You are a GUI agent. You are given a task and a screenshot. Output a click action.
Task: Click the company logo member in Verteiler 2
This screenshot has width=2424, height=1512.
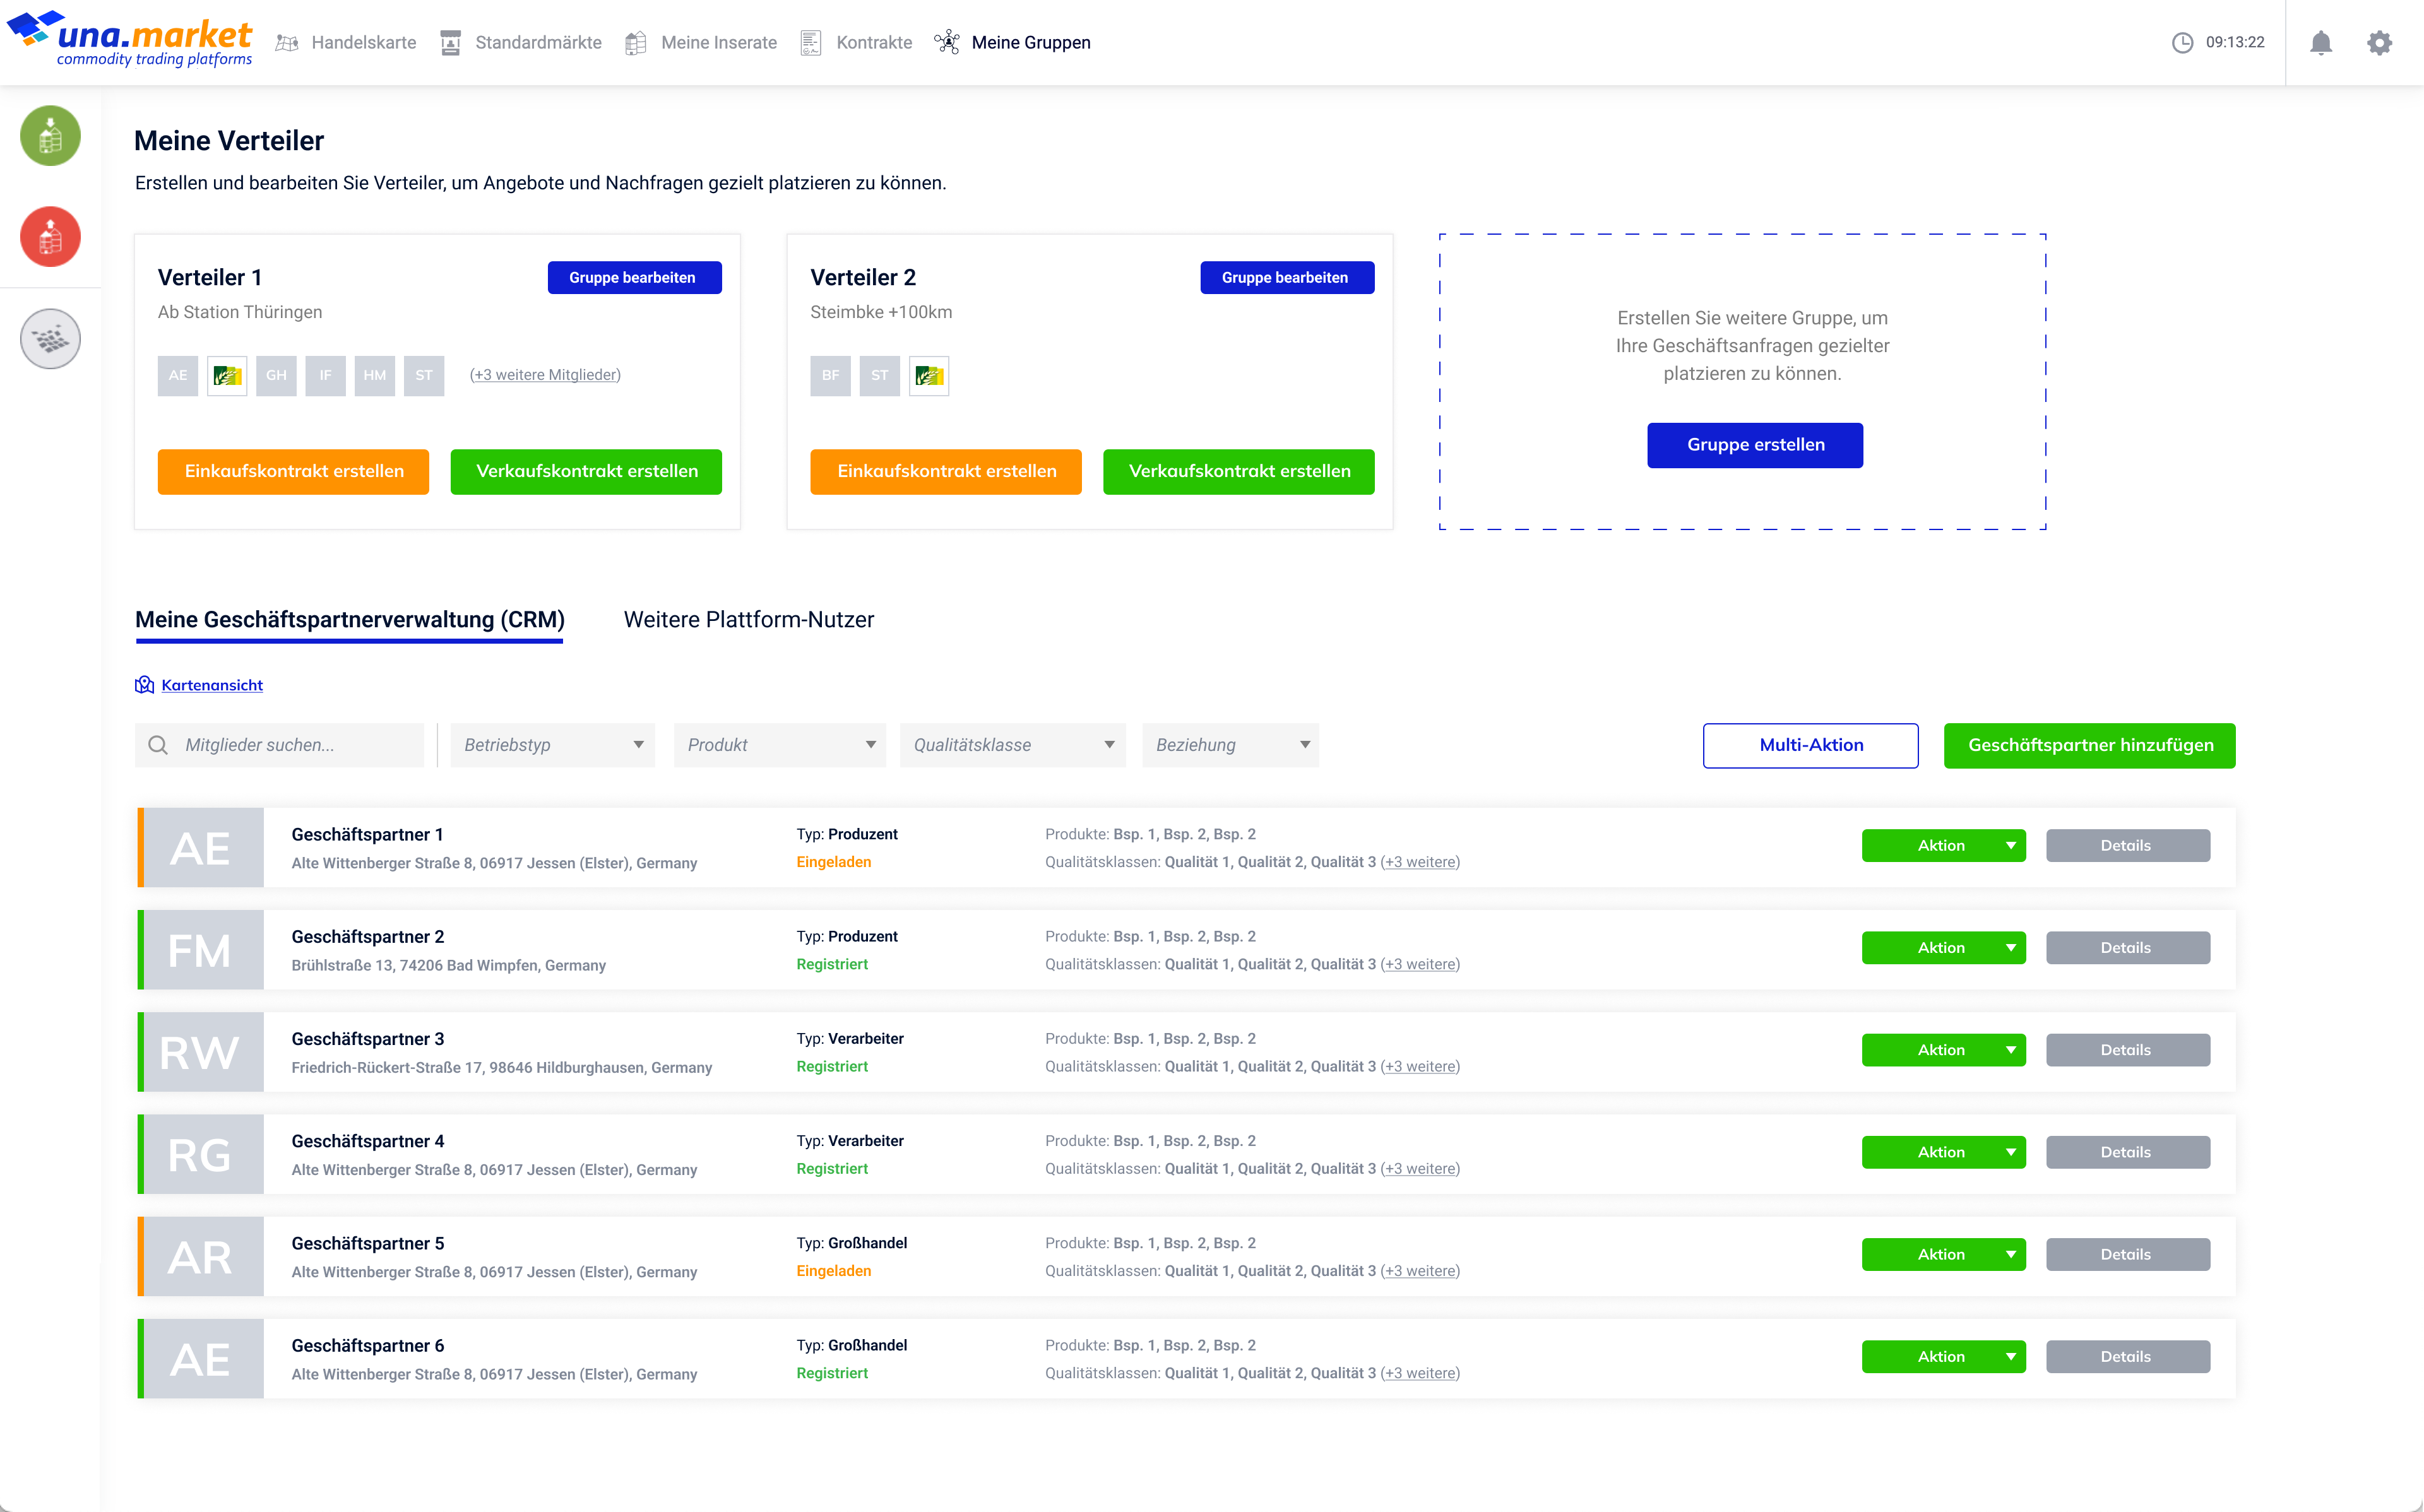coord(928,376)
